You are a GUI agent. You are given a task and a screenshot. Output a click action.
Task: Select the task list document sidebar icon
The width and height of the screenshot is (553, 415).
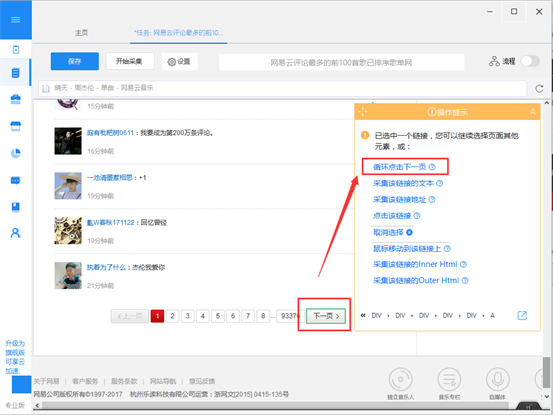16,73
